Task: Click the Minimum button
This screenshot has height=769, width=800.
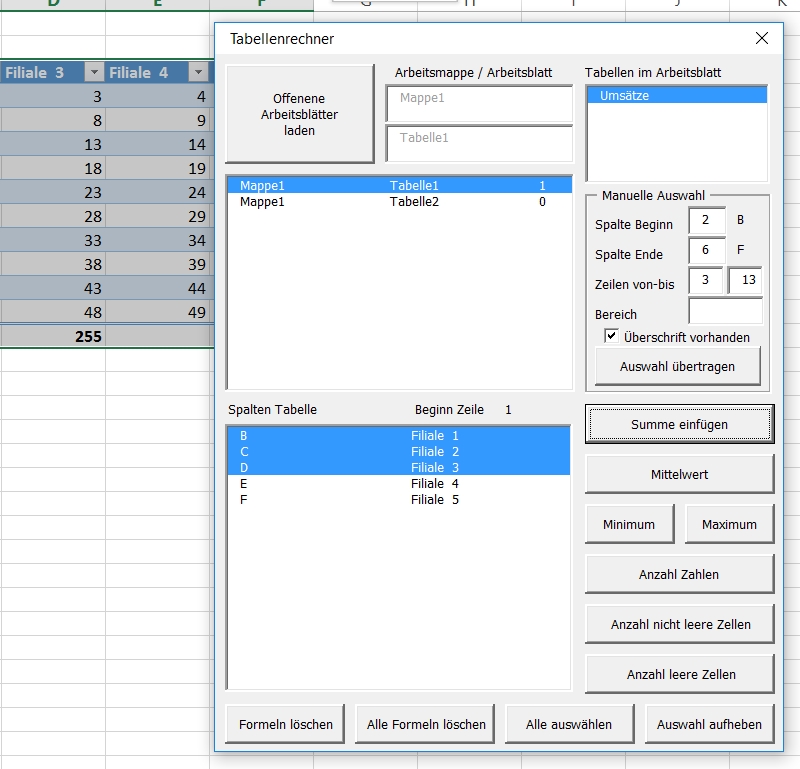Action: (x=629, y=524)
